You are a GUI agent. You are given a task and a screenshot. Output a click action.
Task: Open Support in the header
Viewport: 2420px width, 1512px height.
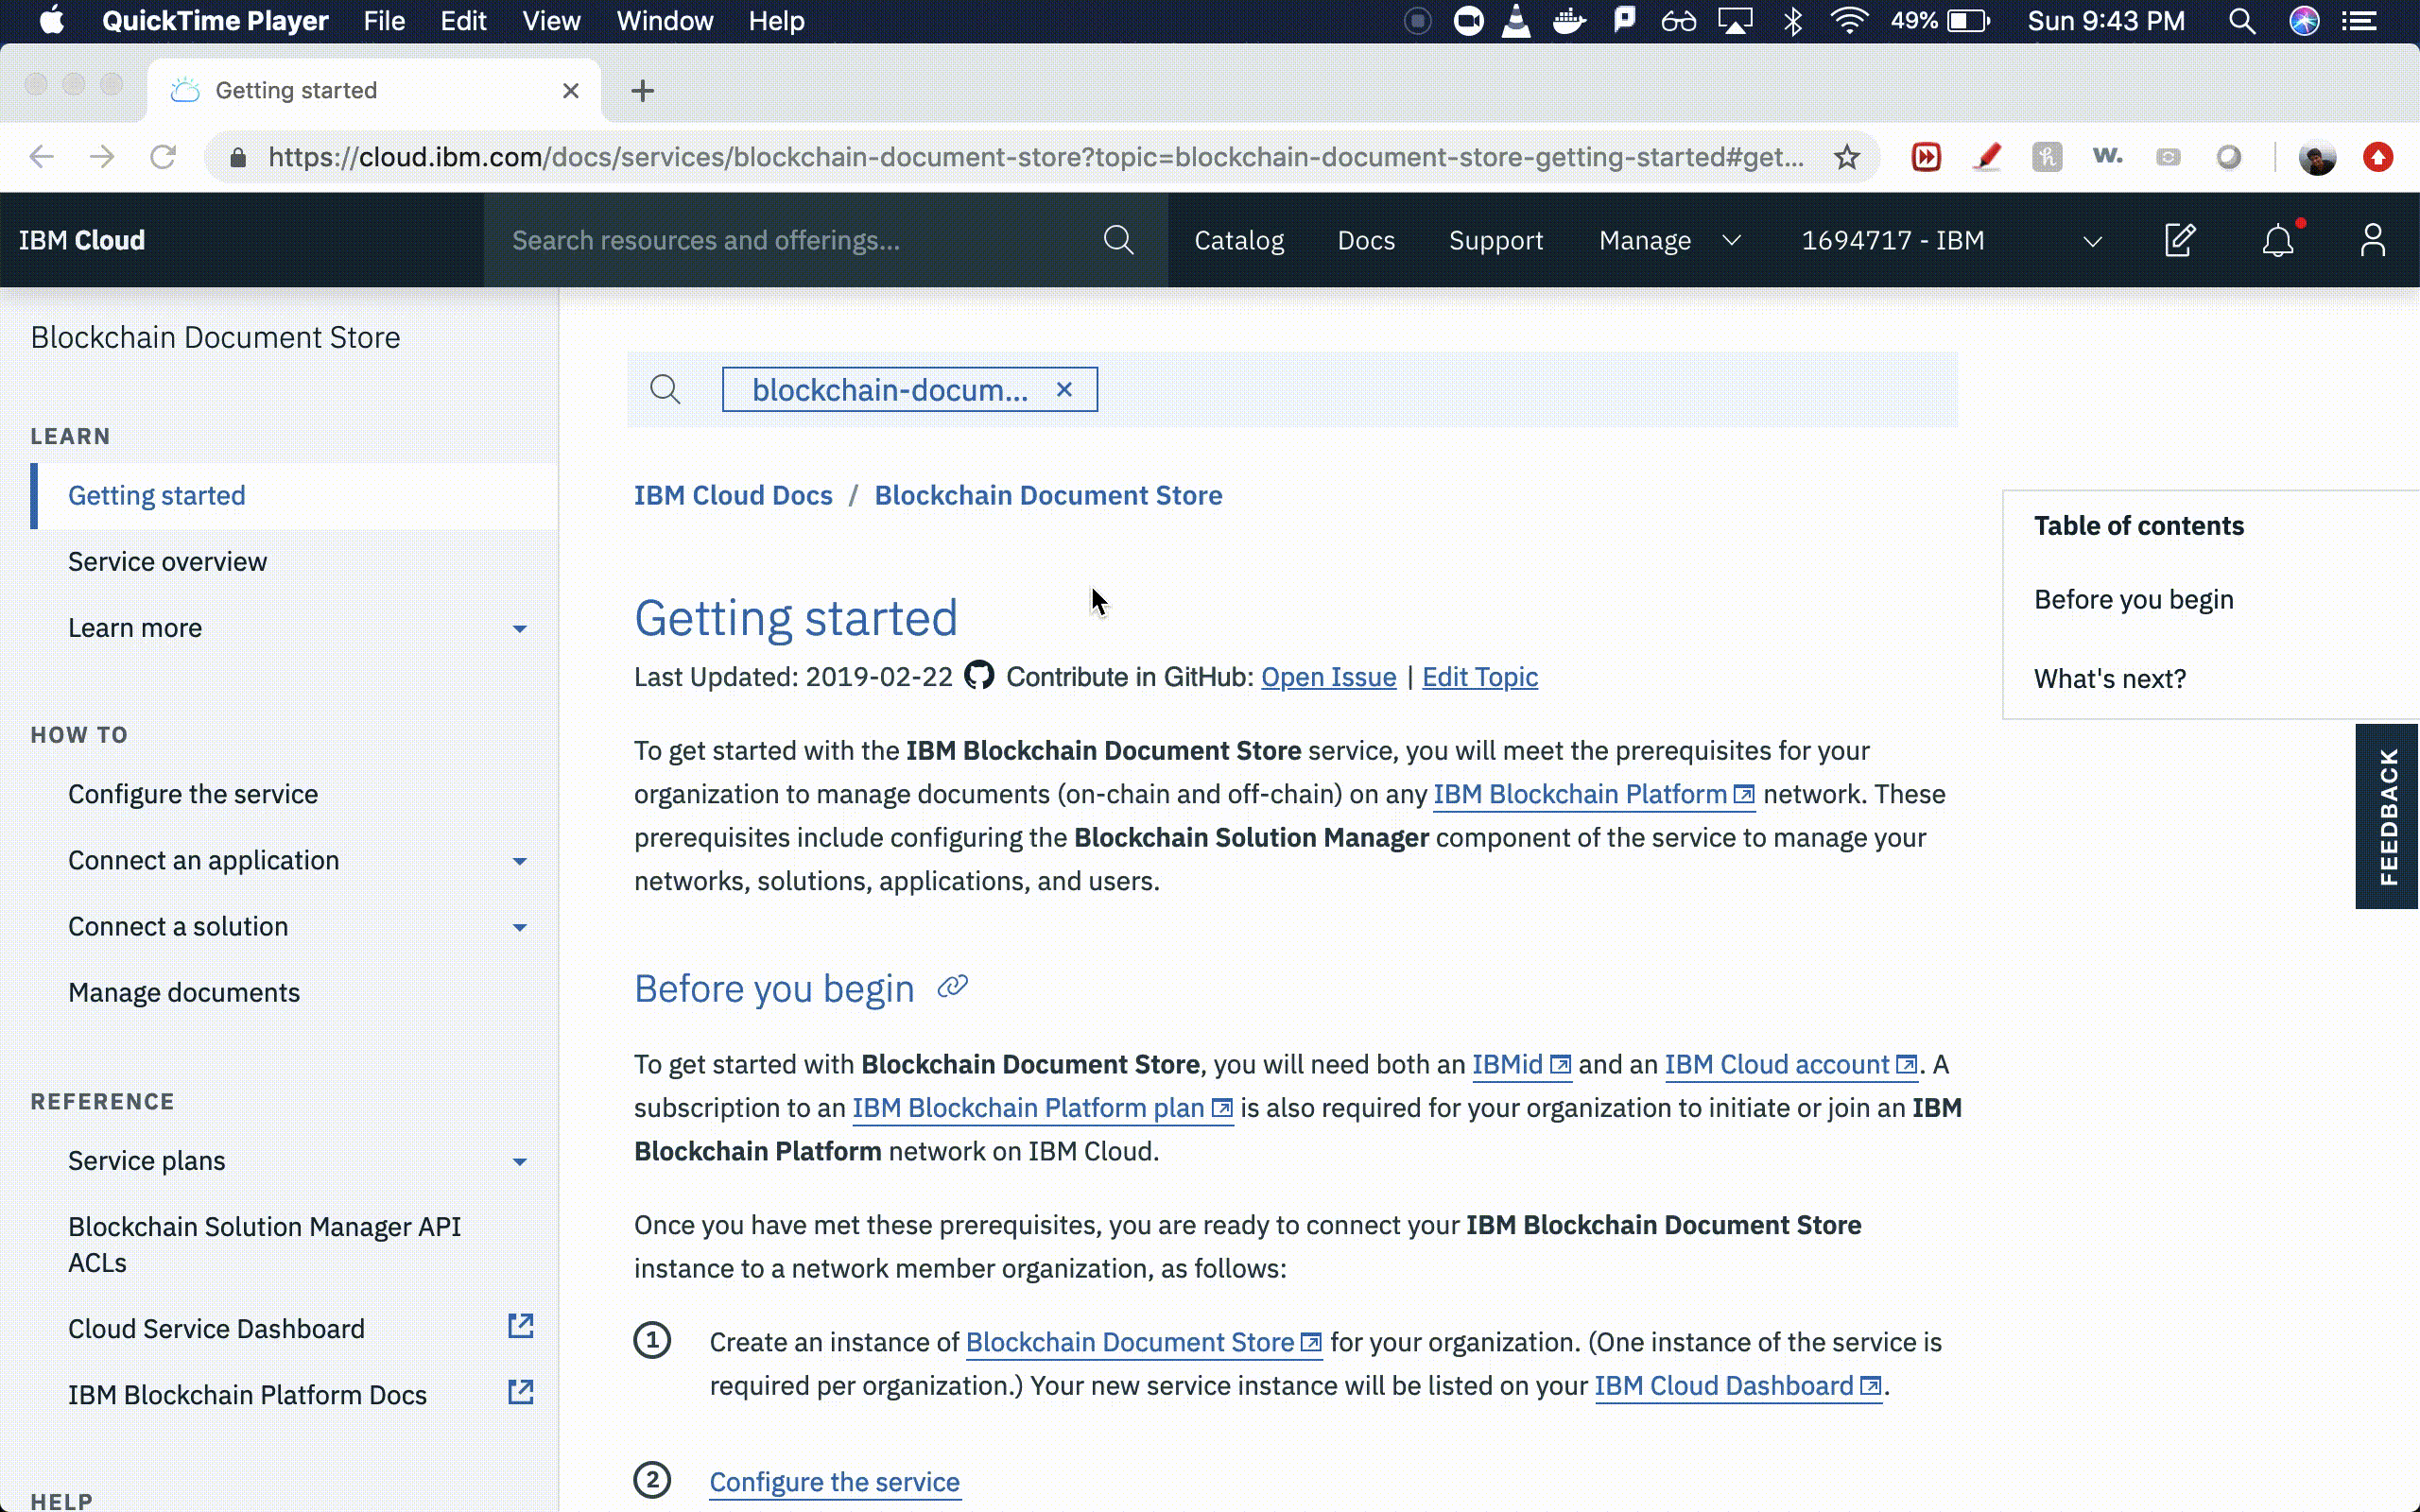point(1496,240)
